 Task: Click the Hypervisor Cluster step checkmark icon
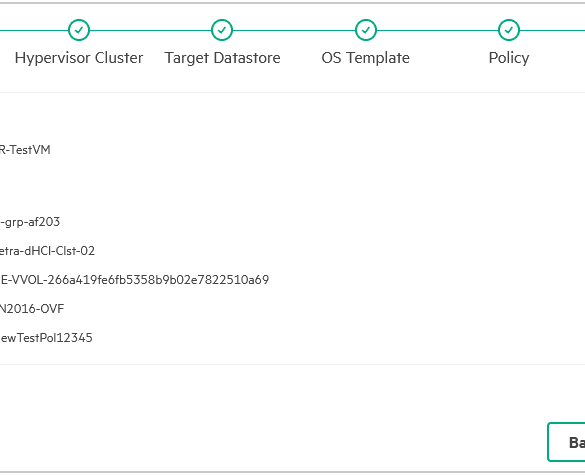pos(79,30)
